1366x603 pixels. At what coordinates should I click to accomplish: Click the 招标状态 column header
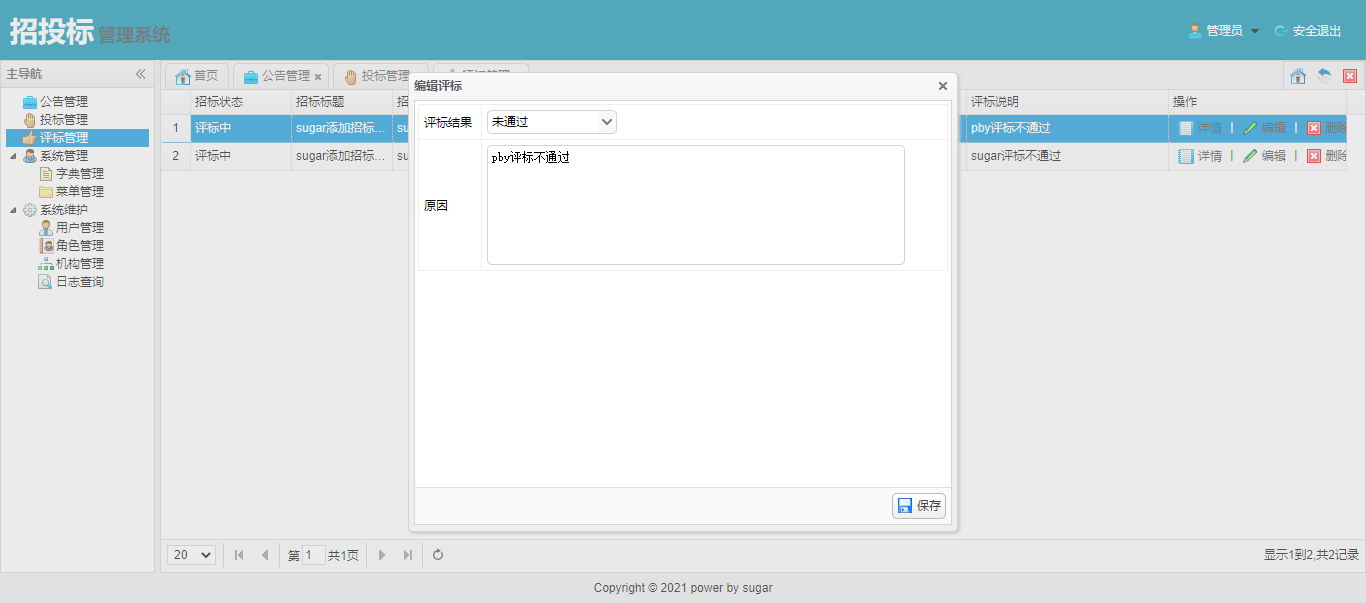click(241, 102)
